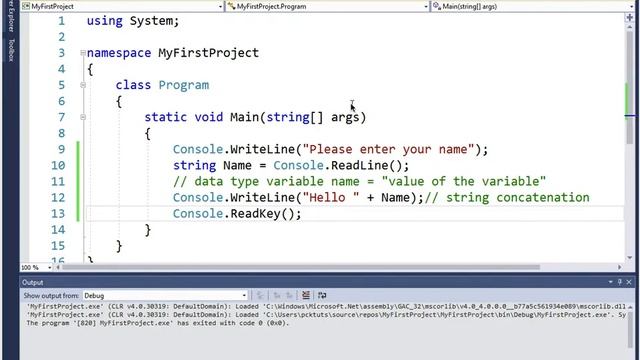Click the horizontal editor scrollbar thumb
Screen dimensions: 640x360
click(301, 267)
